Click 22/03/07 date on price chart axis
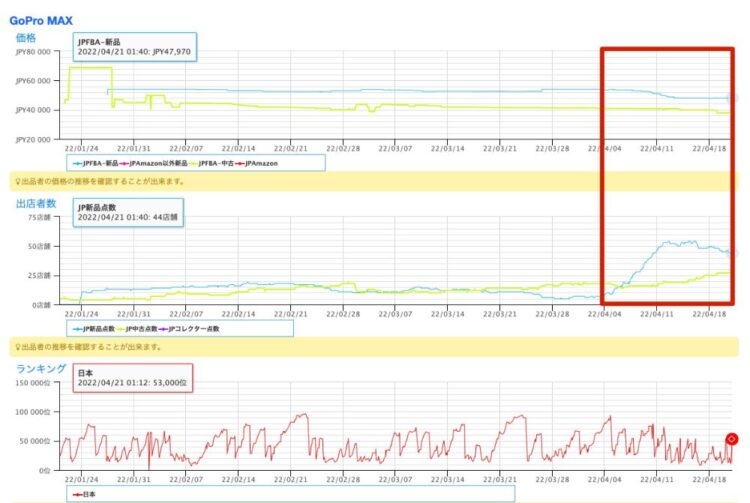The image size is (750, 503). pos(395,149)
